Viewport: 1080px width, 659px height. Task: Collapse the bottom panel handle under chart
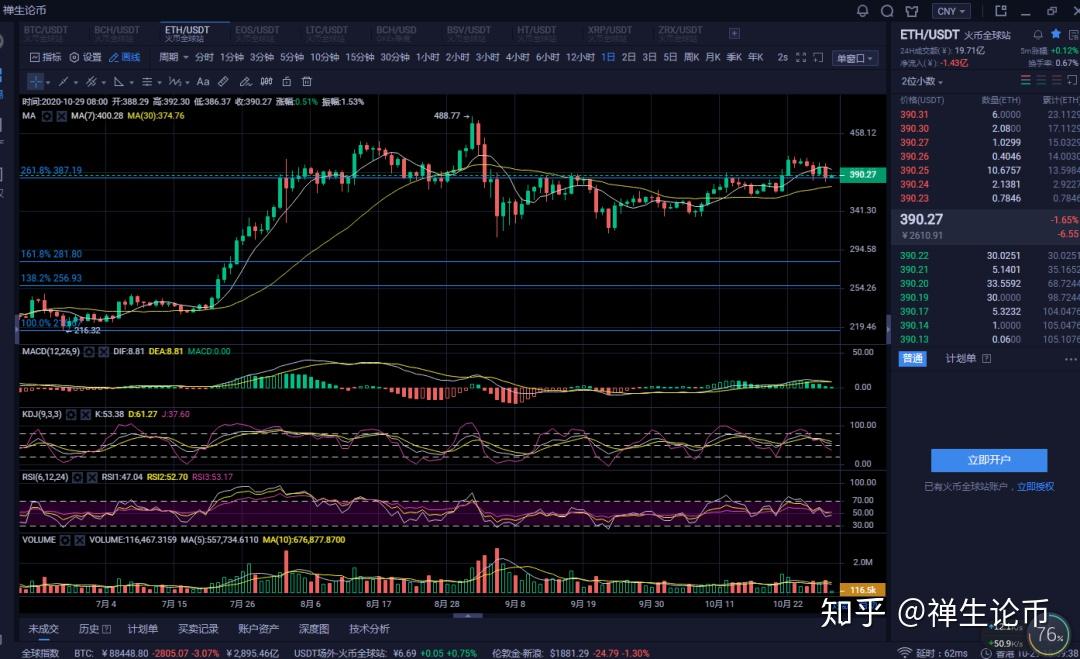tap(468, 616)
